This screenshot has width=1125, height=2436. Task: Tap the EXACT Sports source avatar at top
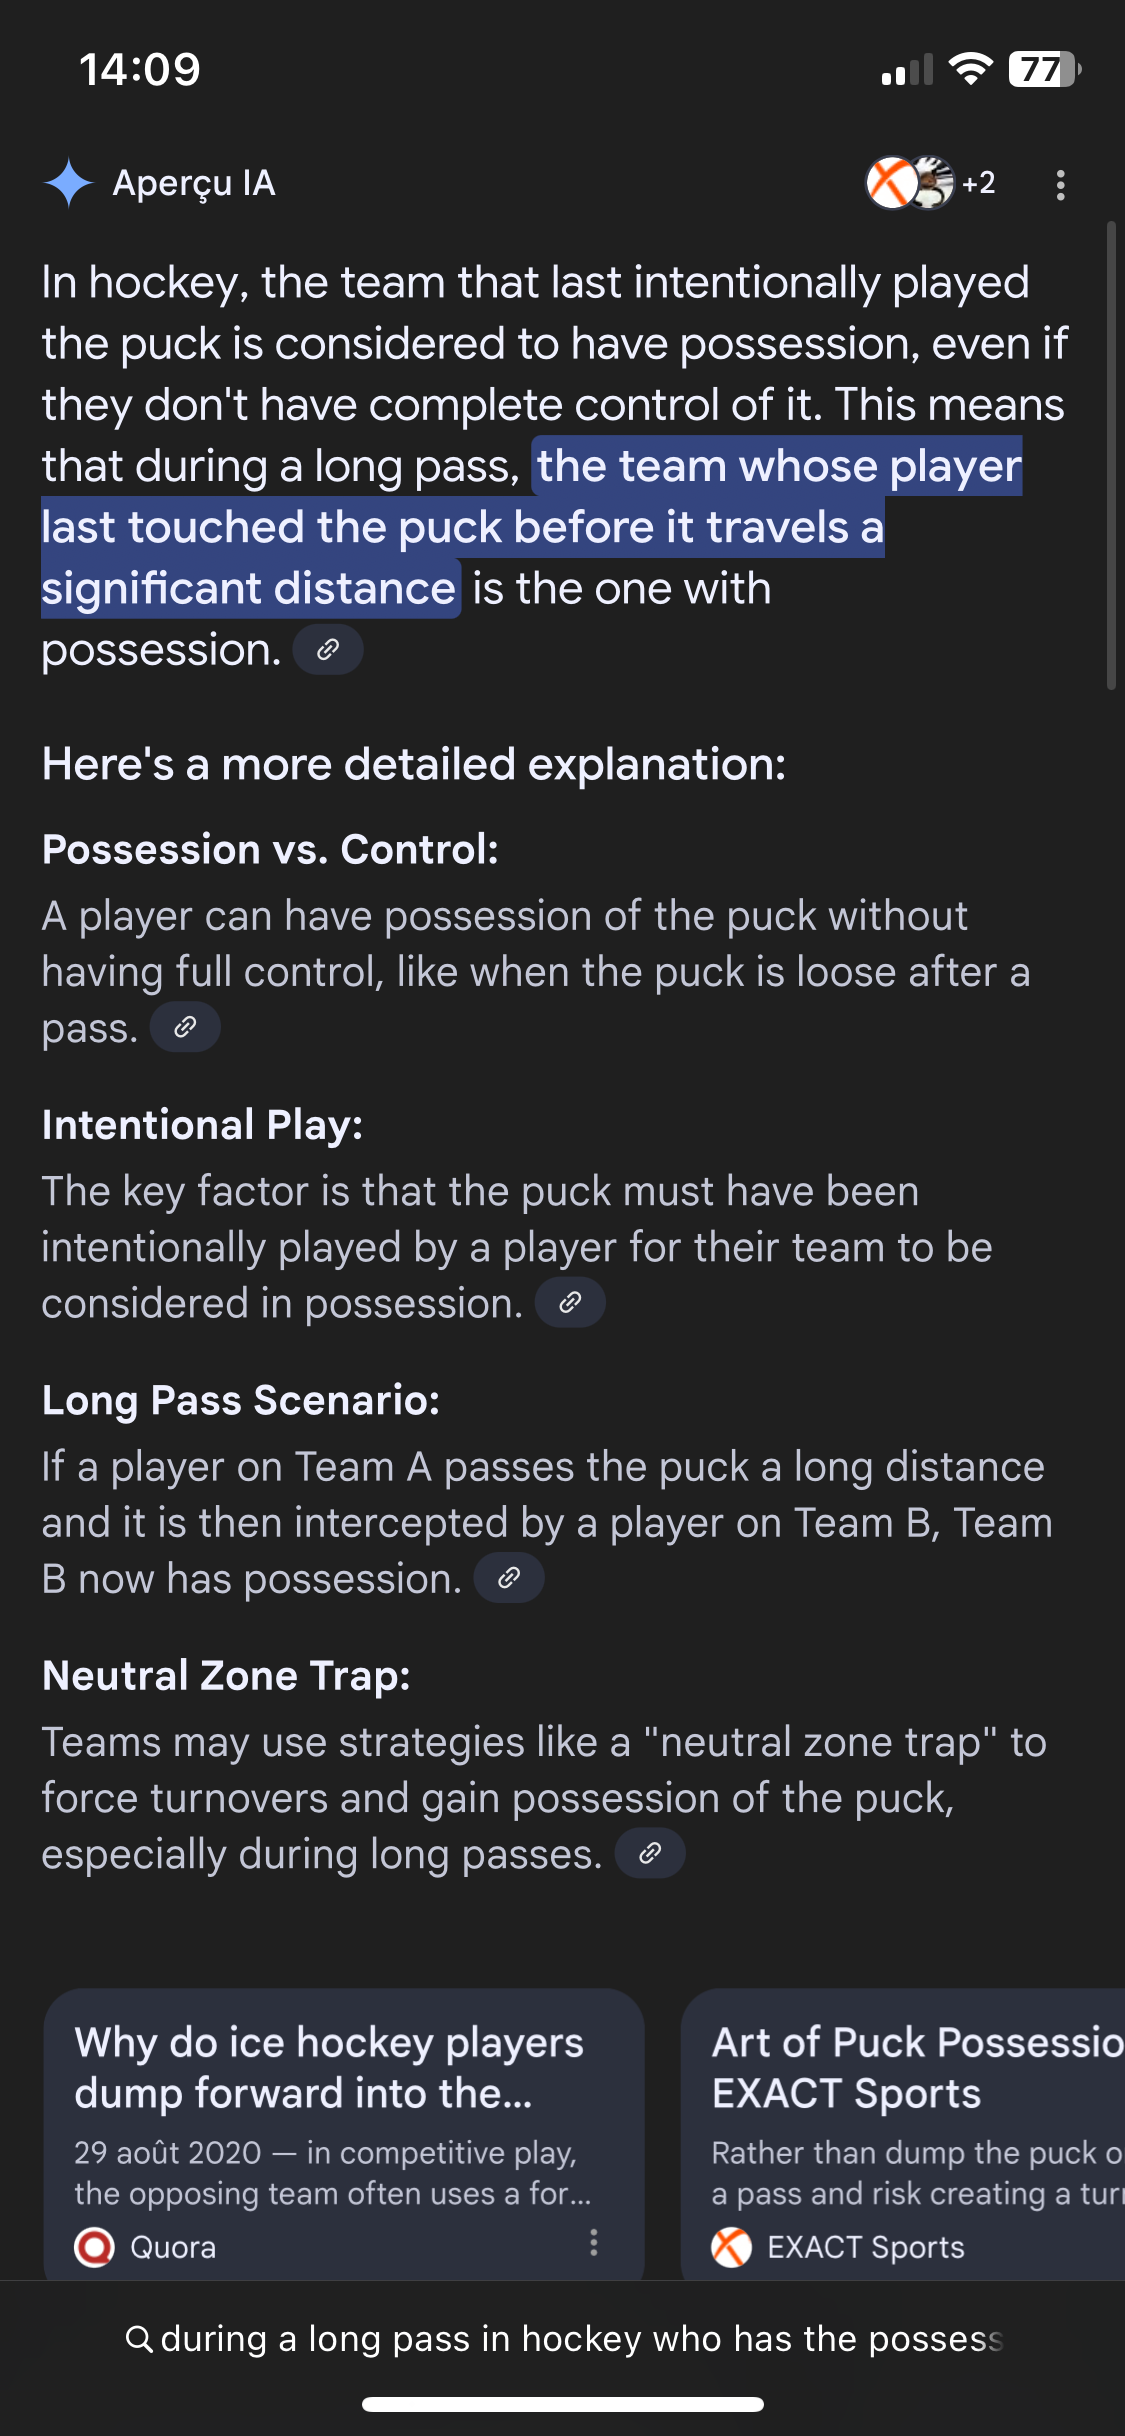pos(890,183)
